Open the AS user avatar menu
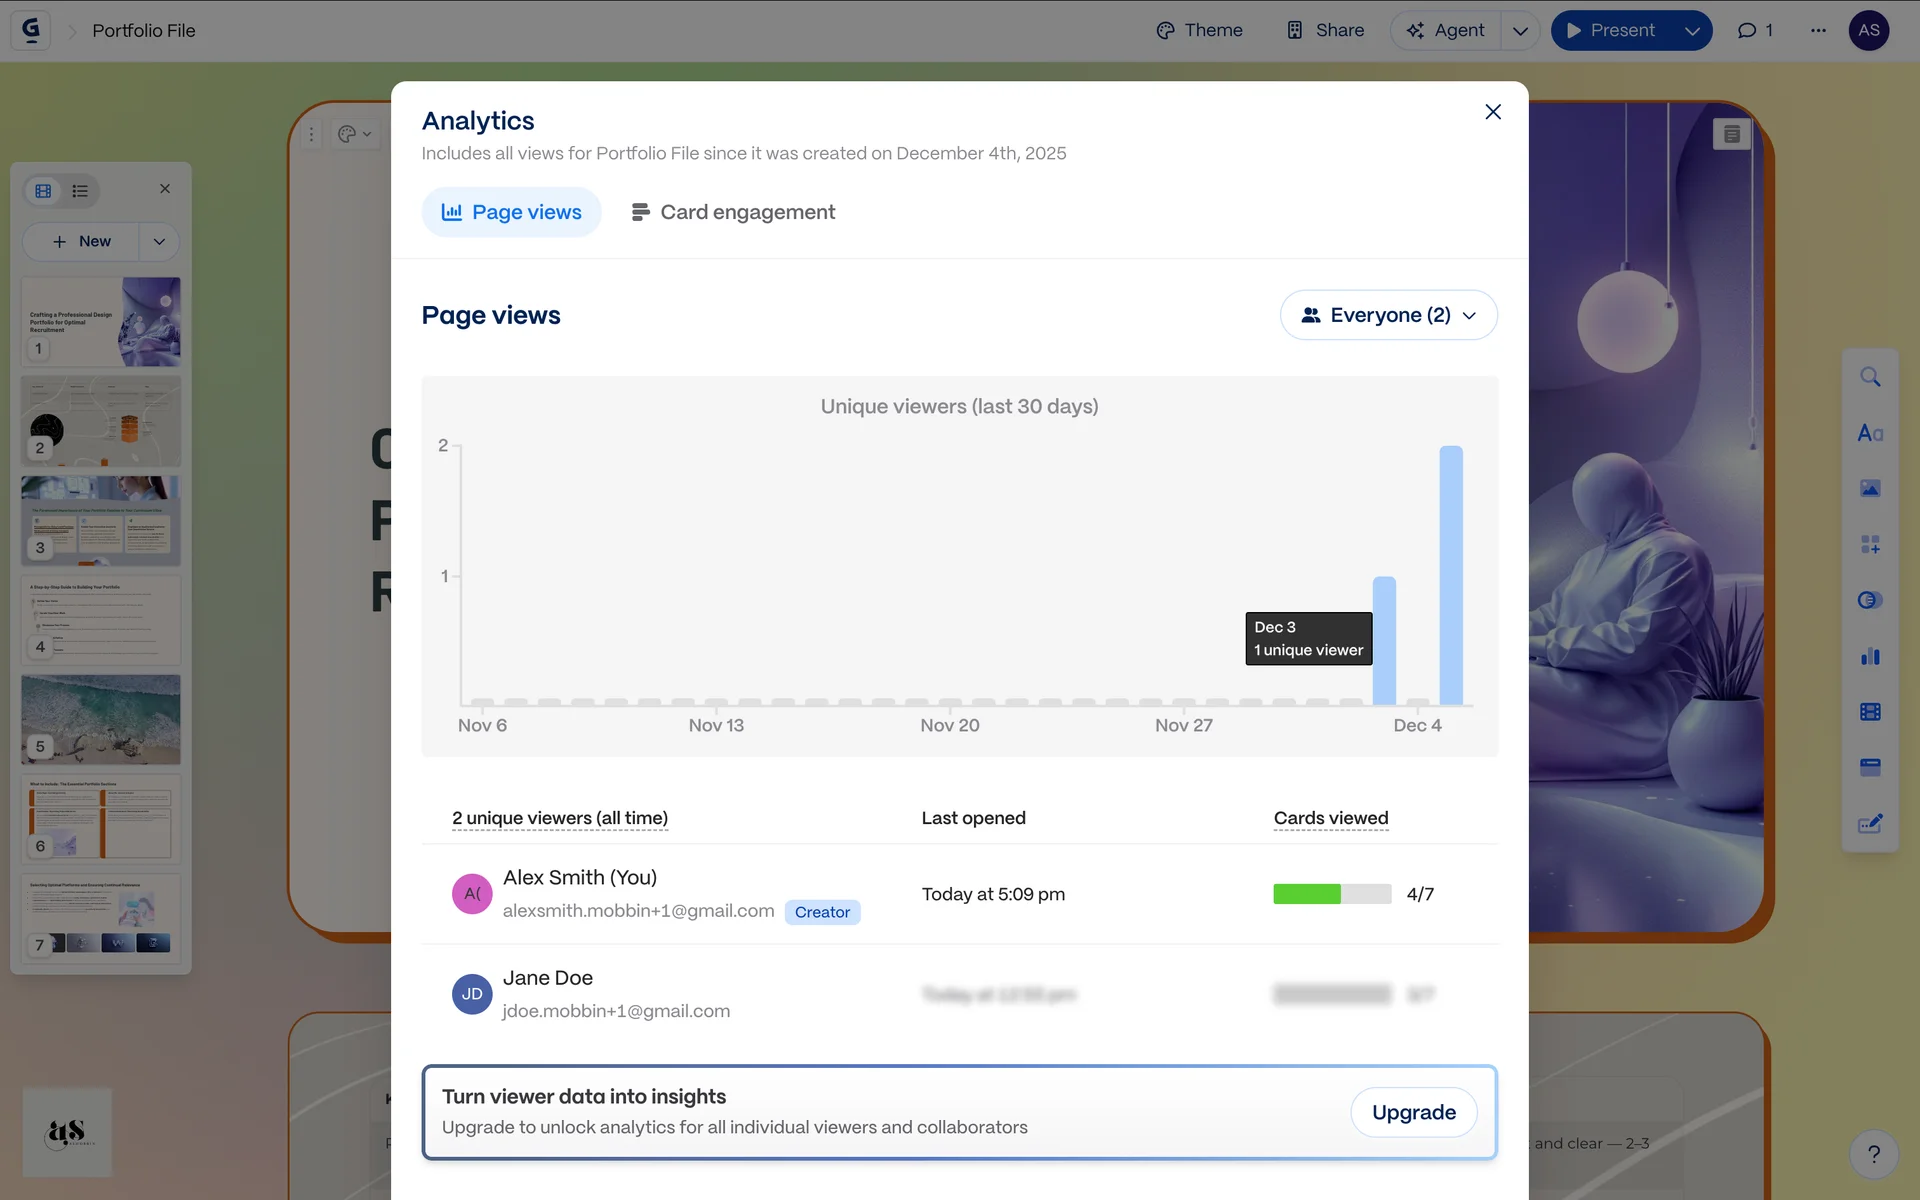The width and height of the screenshot is (1920, 1200). (1868, 30)
